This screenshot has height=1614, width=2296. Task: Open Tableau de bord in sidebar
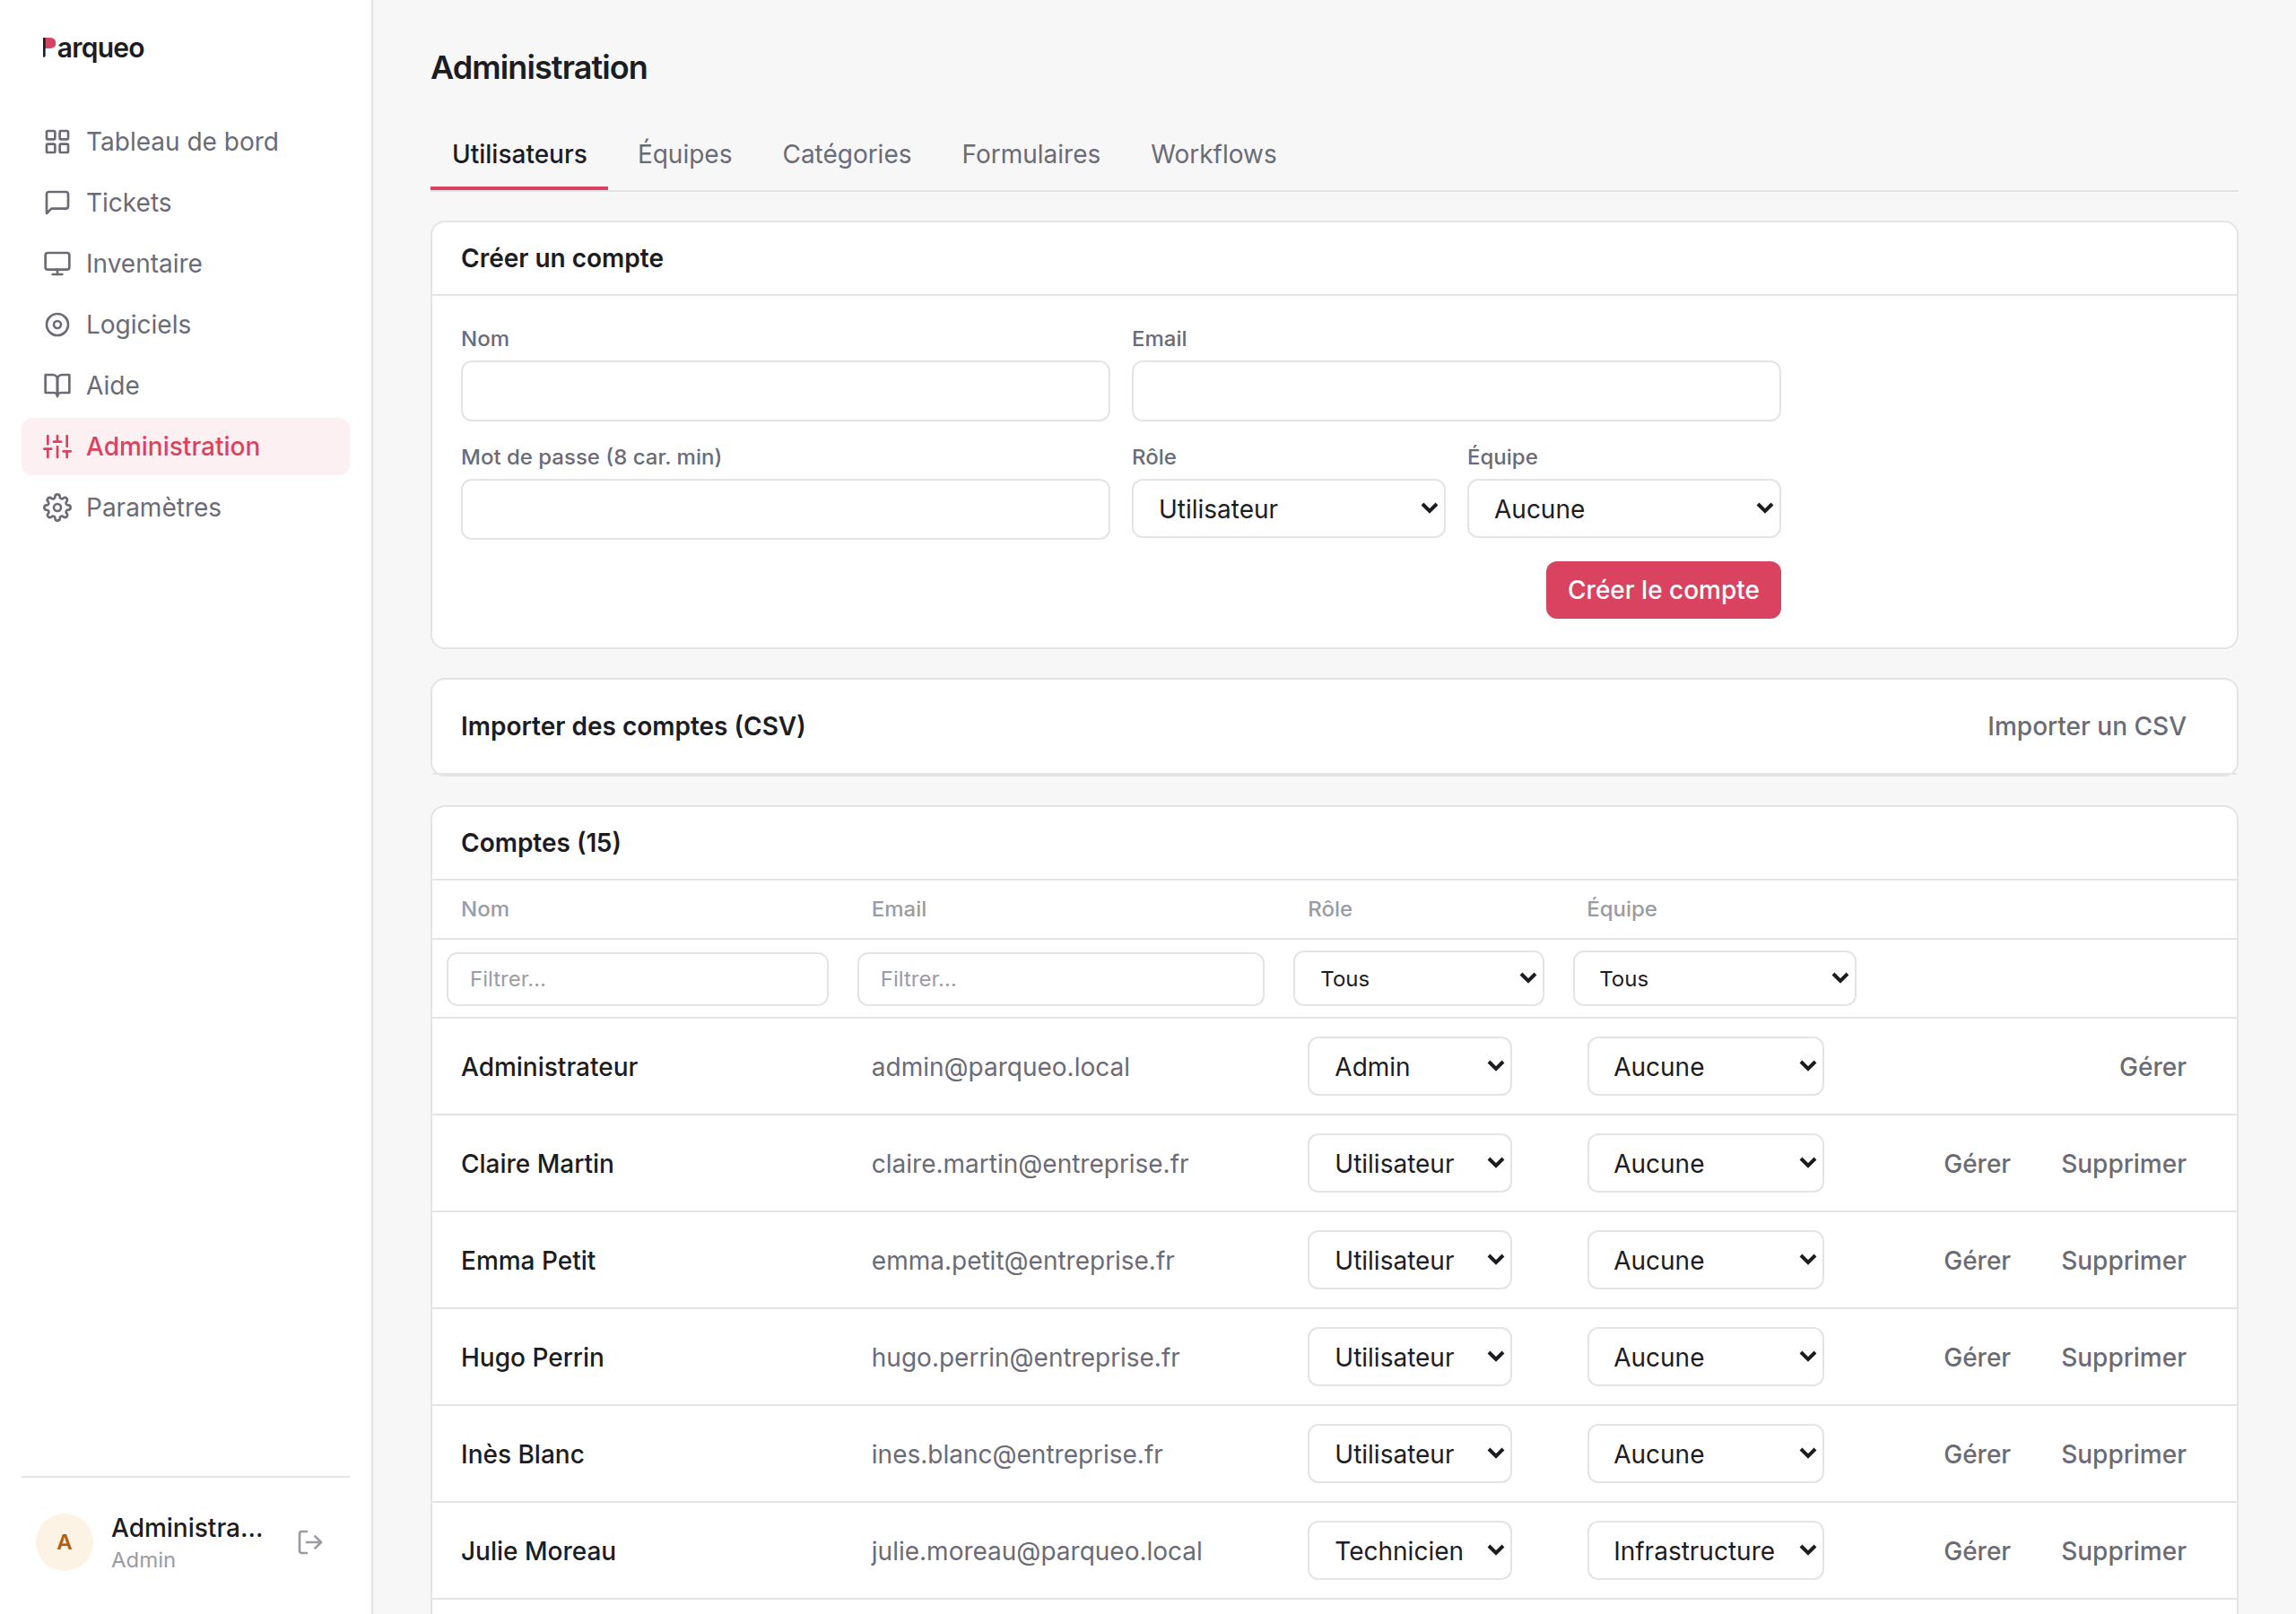coord(186,142)
